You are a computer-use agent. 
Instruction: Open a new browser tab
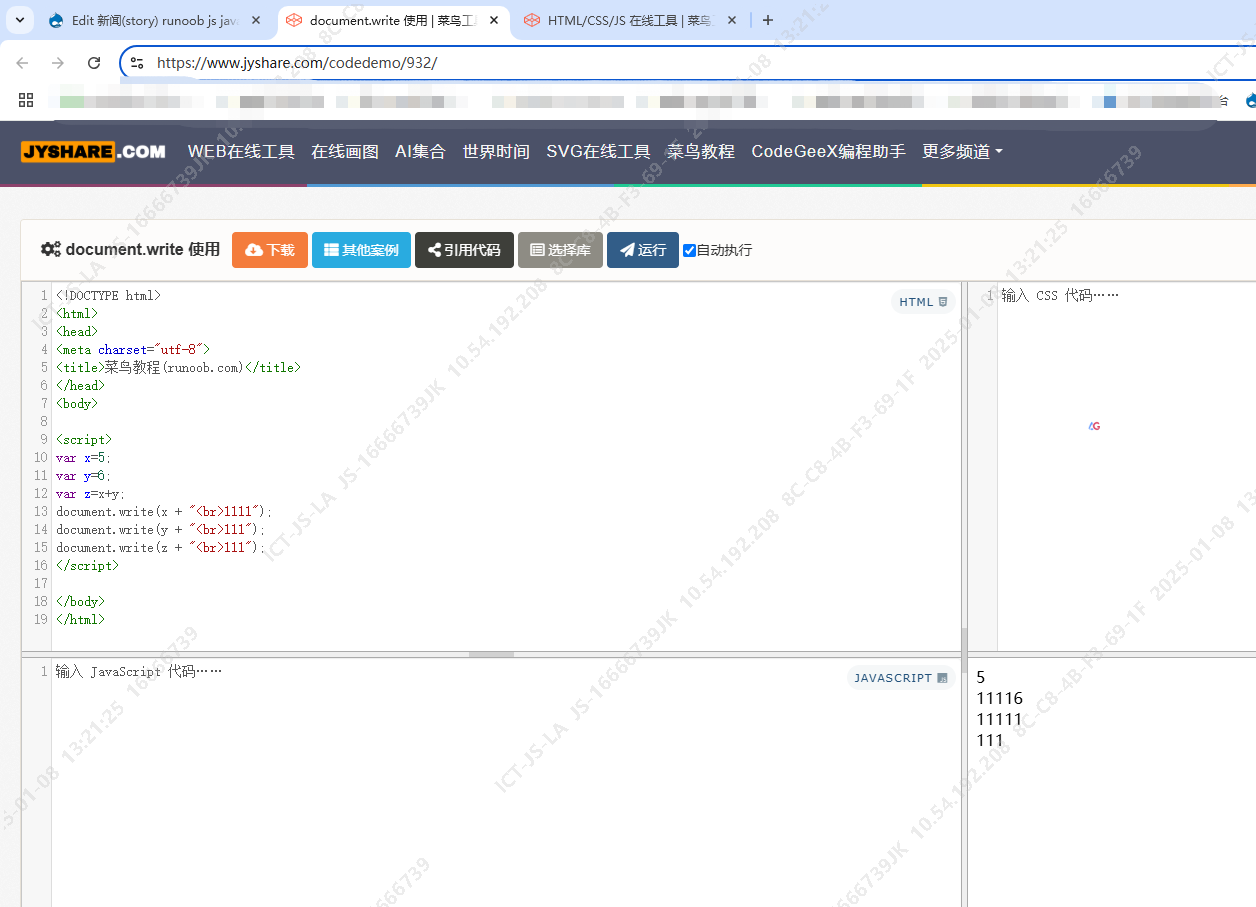pyautogui.click(x=768, y=20)
